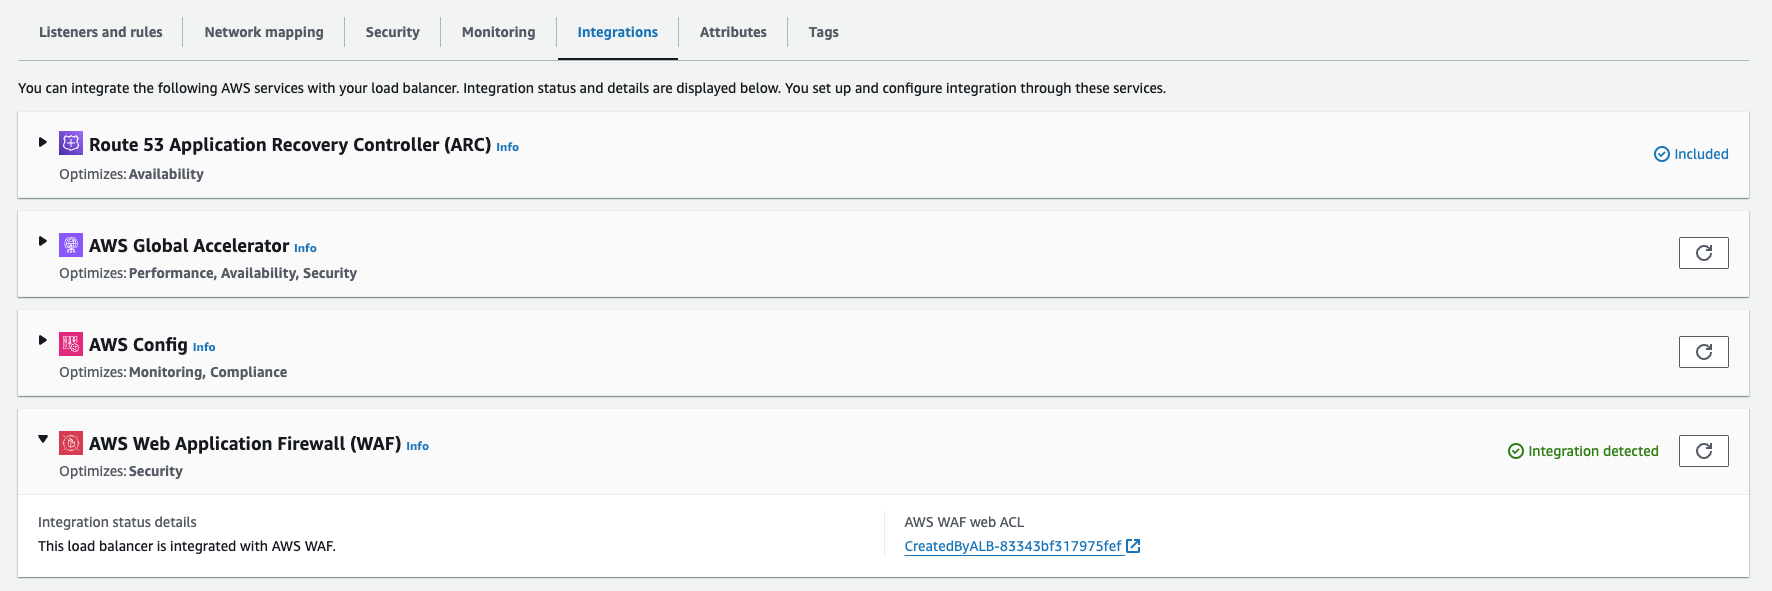Click the AWS Web Application Firewall heading

pyautogui.click(x=245, y=443)
